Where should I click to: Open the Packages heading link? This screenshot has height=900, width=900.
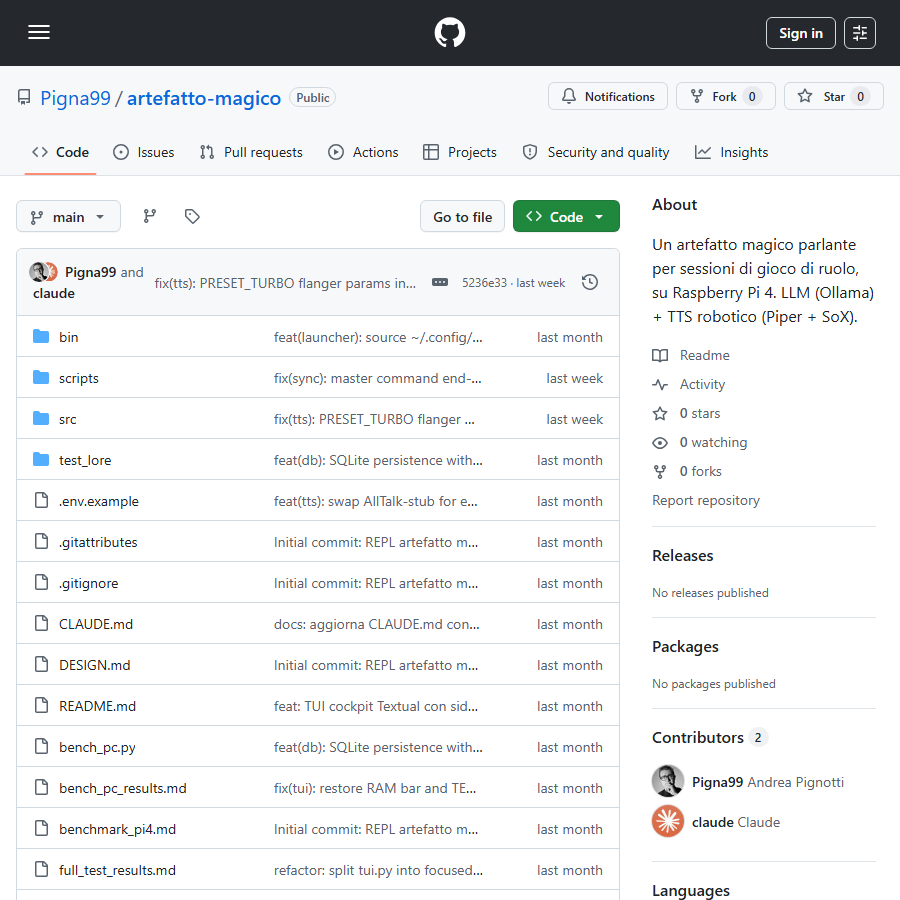685,647
